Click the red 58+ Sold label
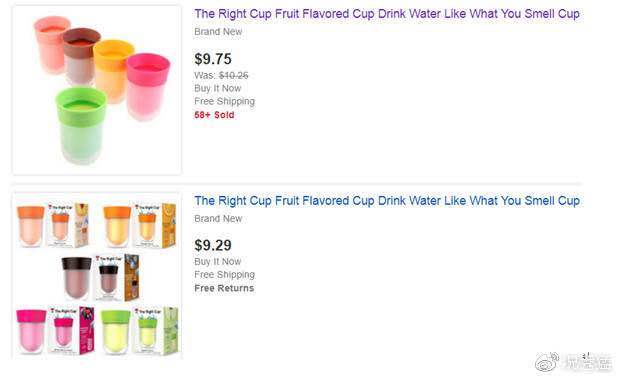 point(214,115)
